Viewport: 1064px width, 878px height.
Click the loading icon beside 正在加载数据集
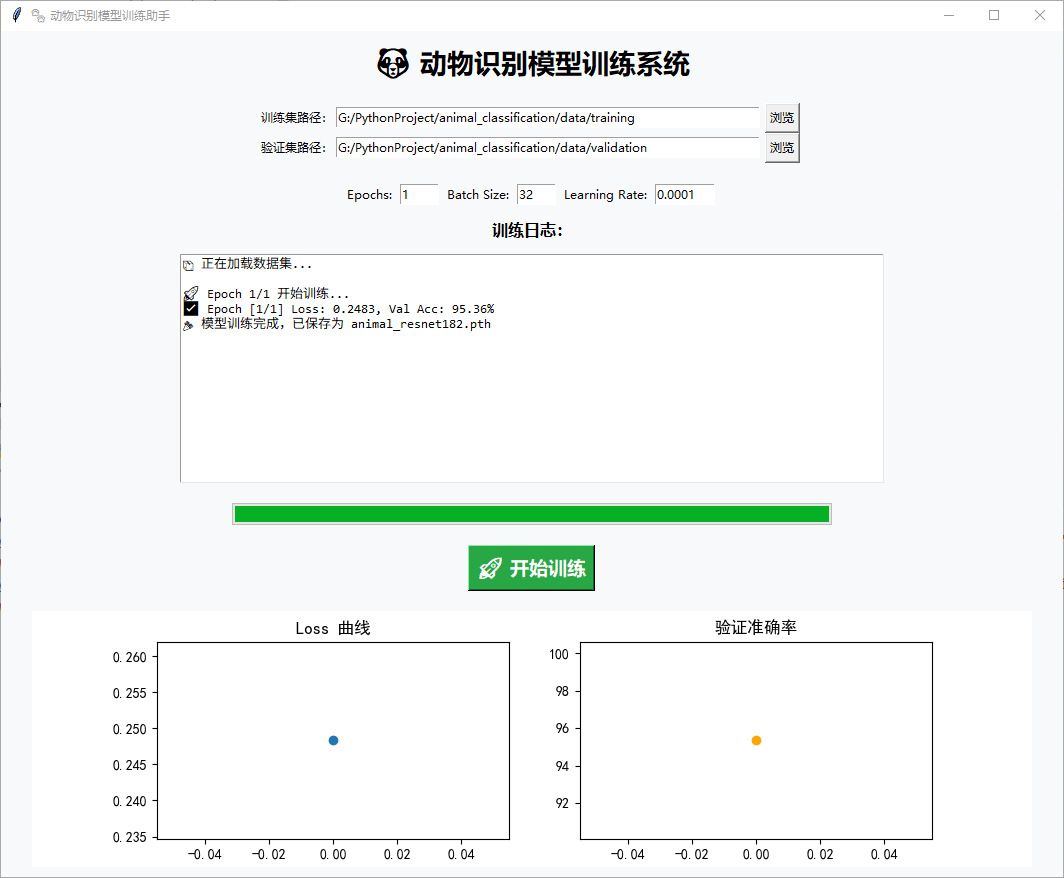(x=188, y=265)
